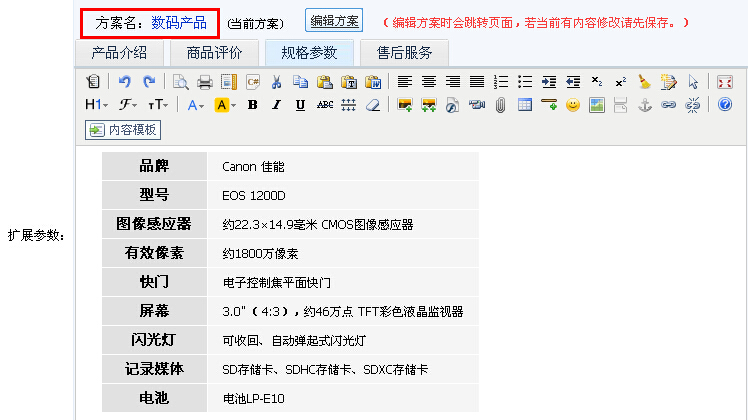This screenshot has height=420, width=748.
Task: Select all with the cursor icon
Action: 693,82
